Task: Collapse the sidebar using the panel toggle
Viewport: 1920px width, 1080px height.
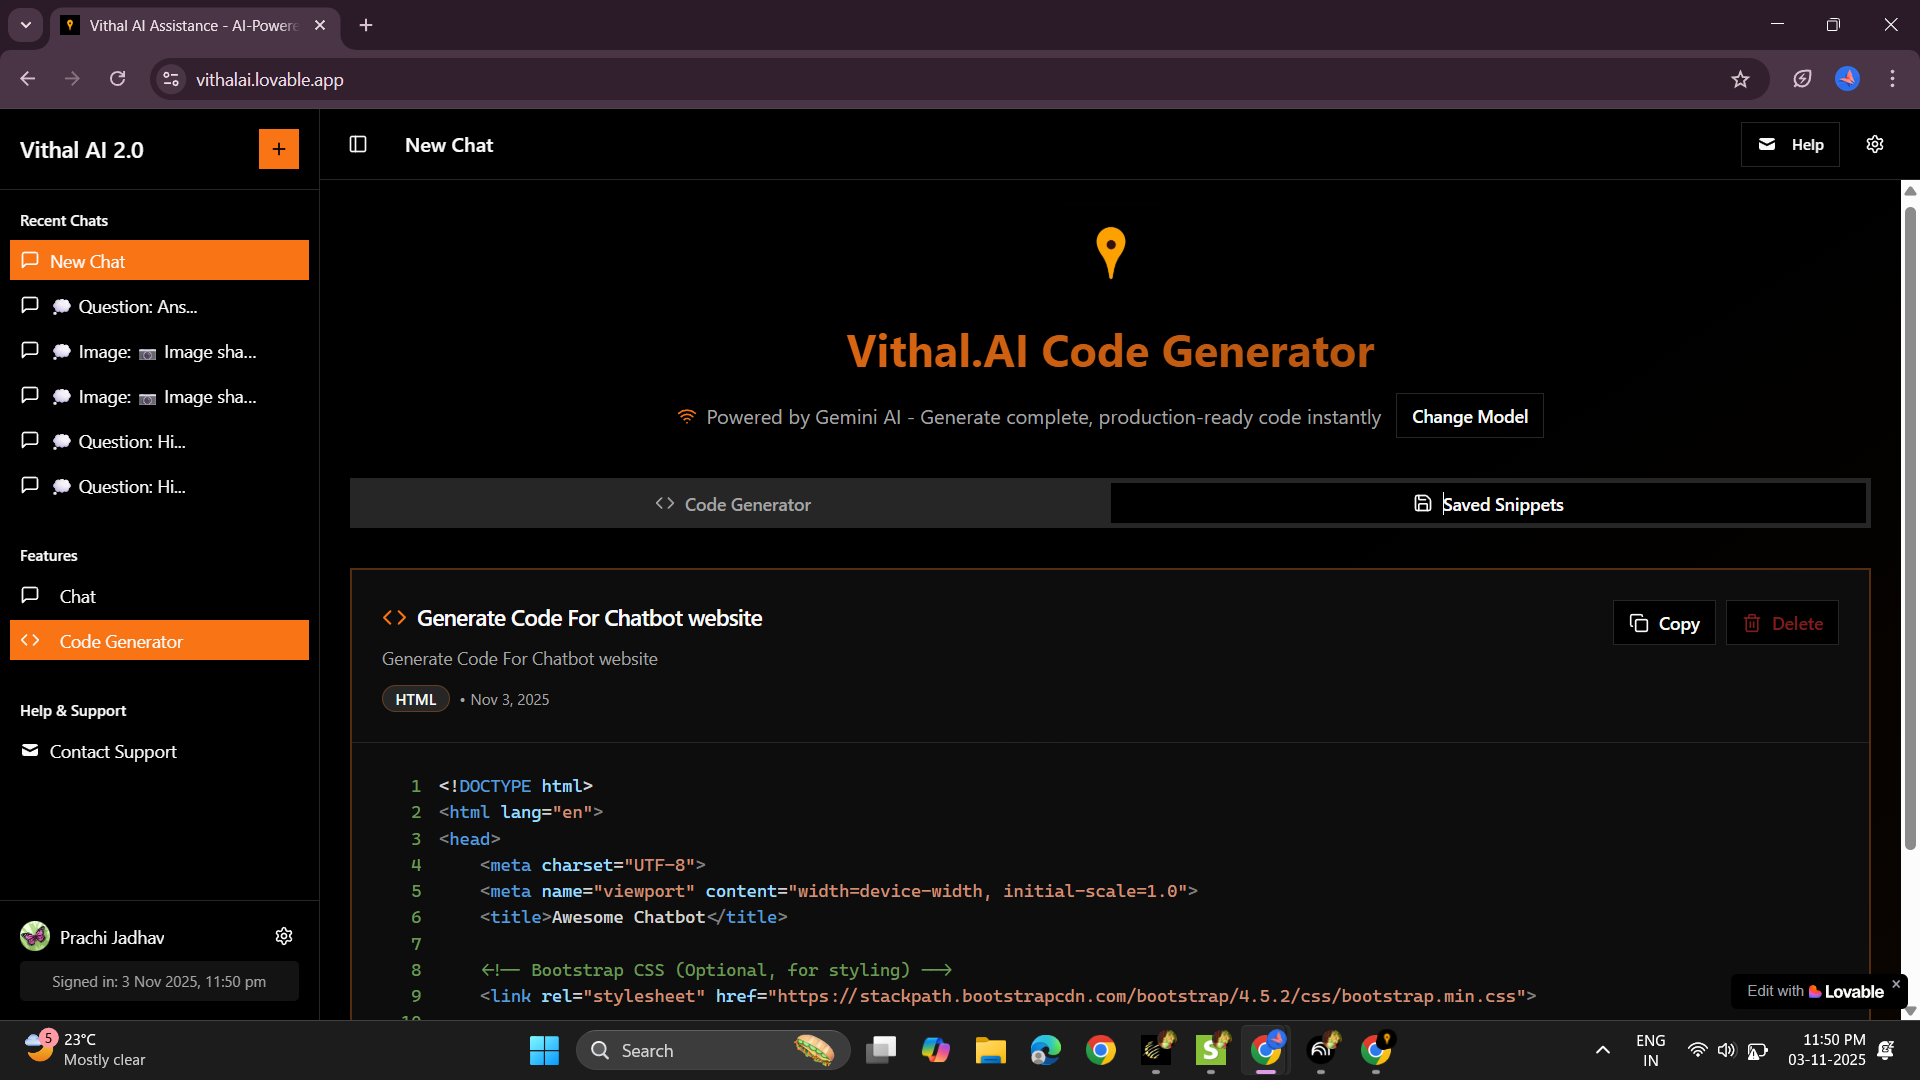Action: click(x=357, y=144)
